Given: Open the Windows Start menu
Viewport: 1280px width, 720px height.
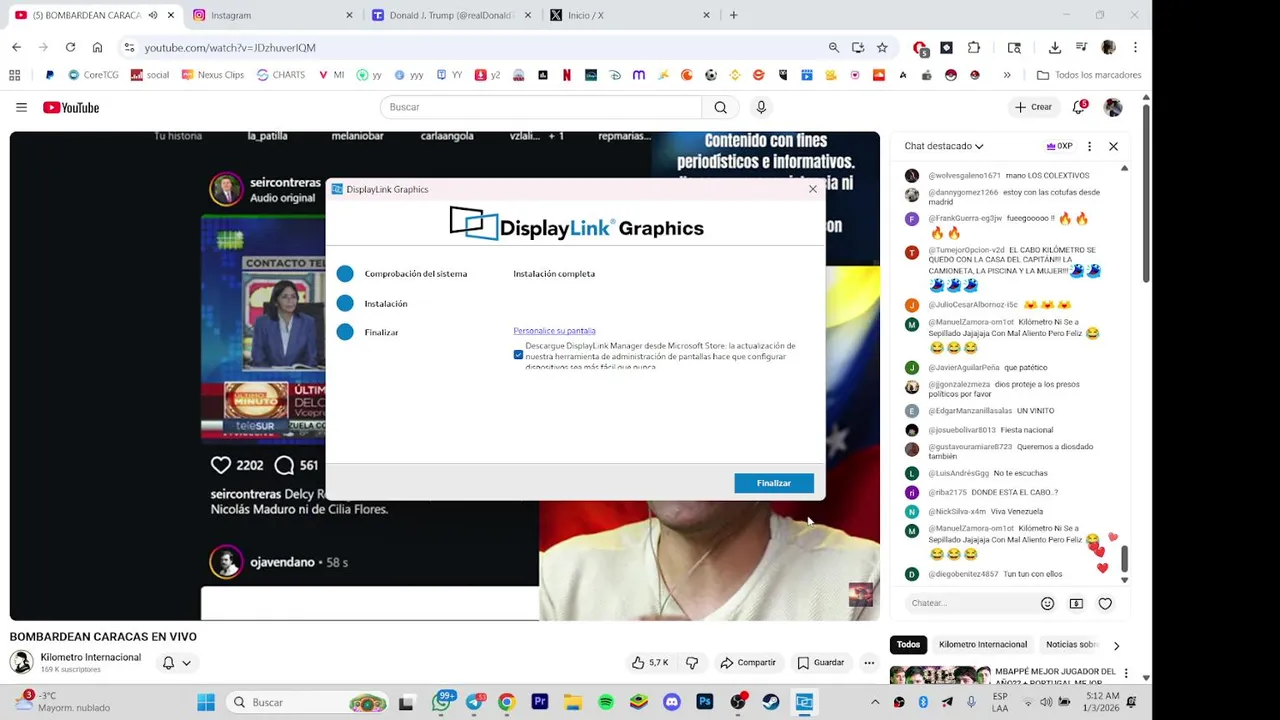Looking at the screenshot, I should (x=206, y=702).
